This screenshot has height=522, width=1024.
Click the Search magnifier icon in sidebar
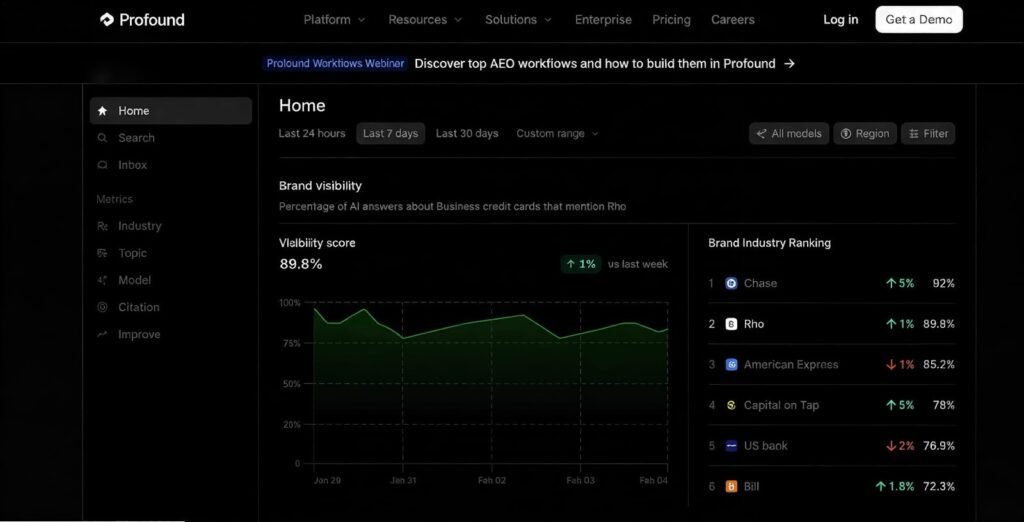coord(102,138)
